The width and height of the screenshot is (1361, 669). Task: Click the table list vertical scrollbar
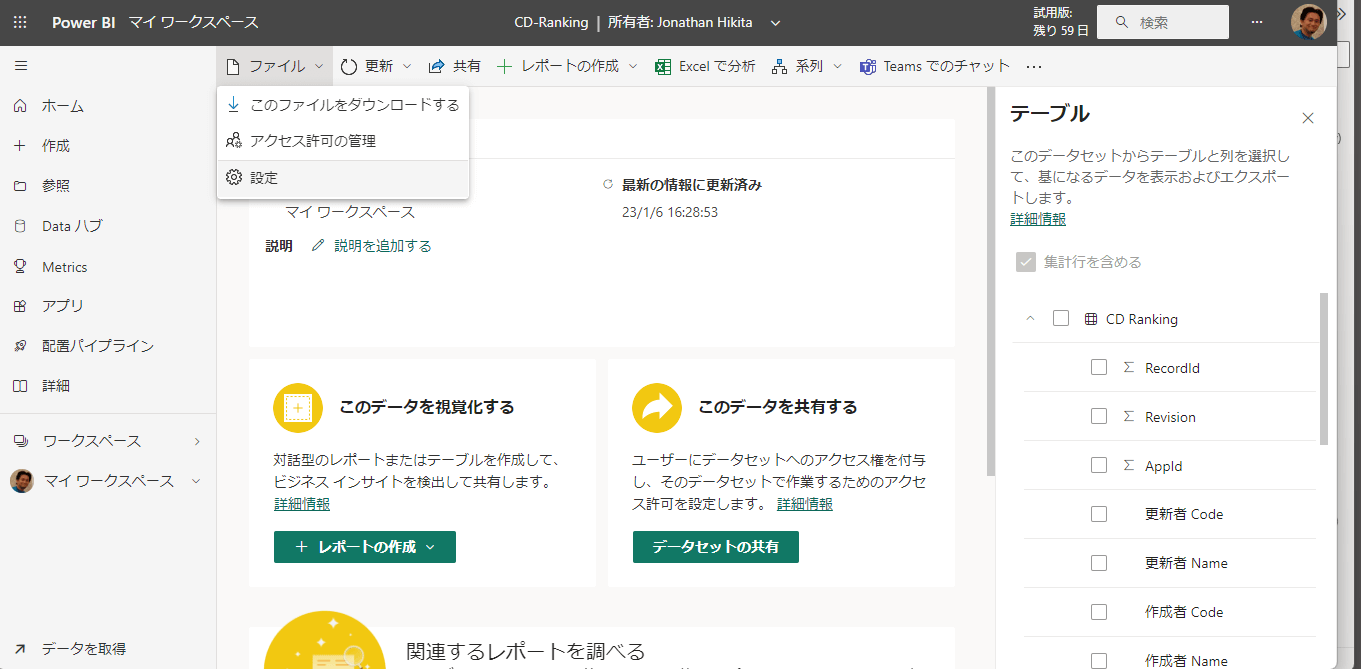click(x=1325, y=369)
